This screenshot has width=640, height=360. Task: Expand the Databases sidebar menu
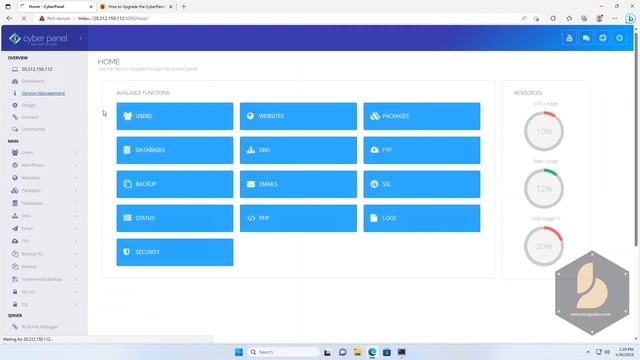click(x=44, y=203)
